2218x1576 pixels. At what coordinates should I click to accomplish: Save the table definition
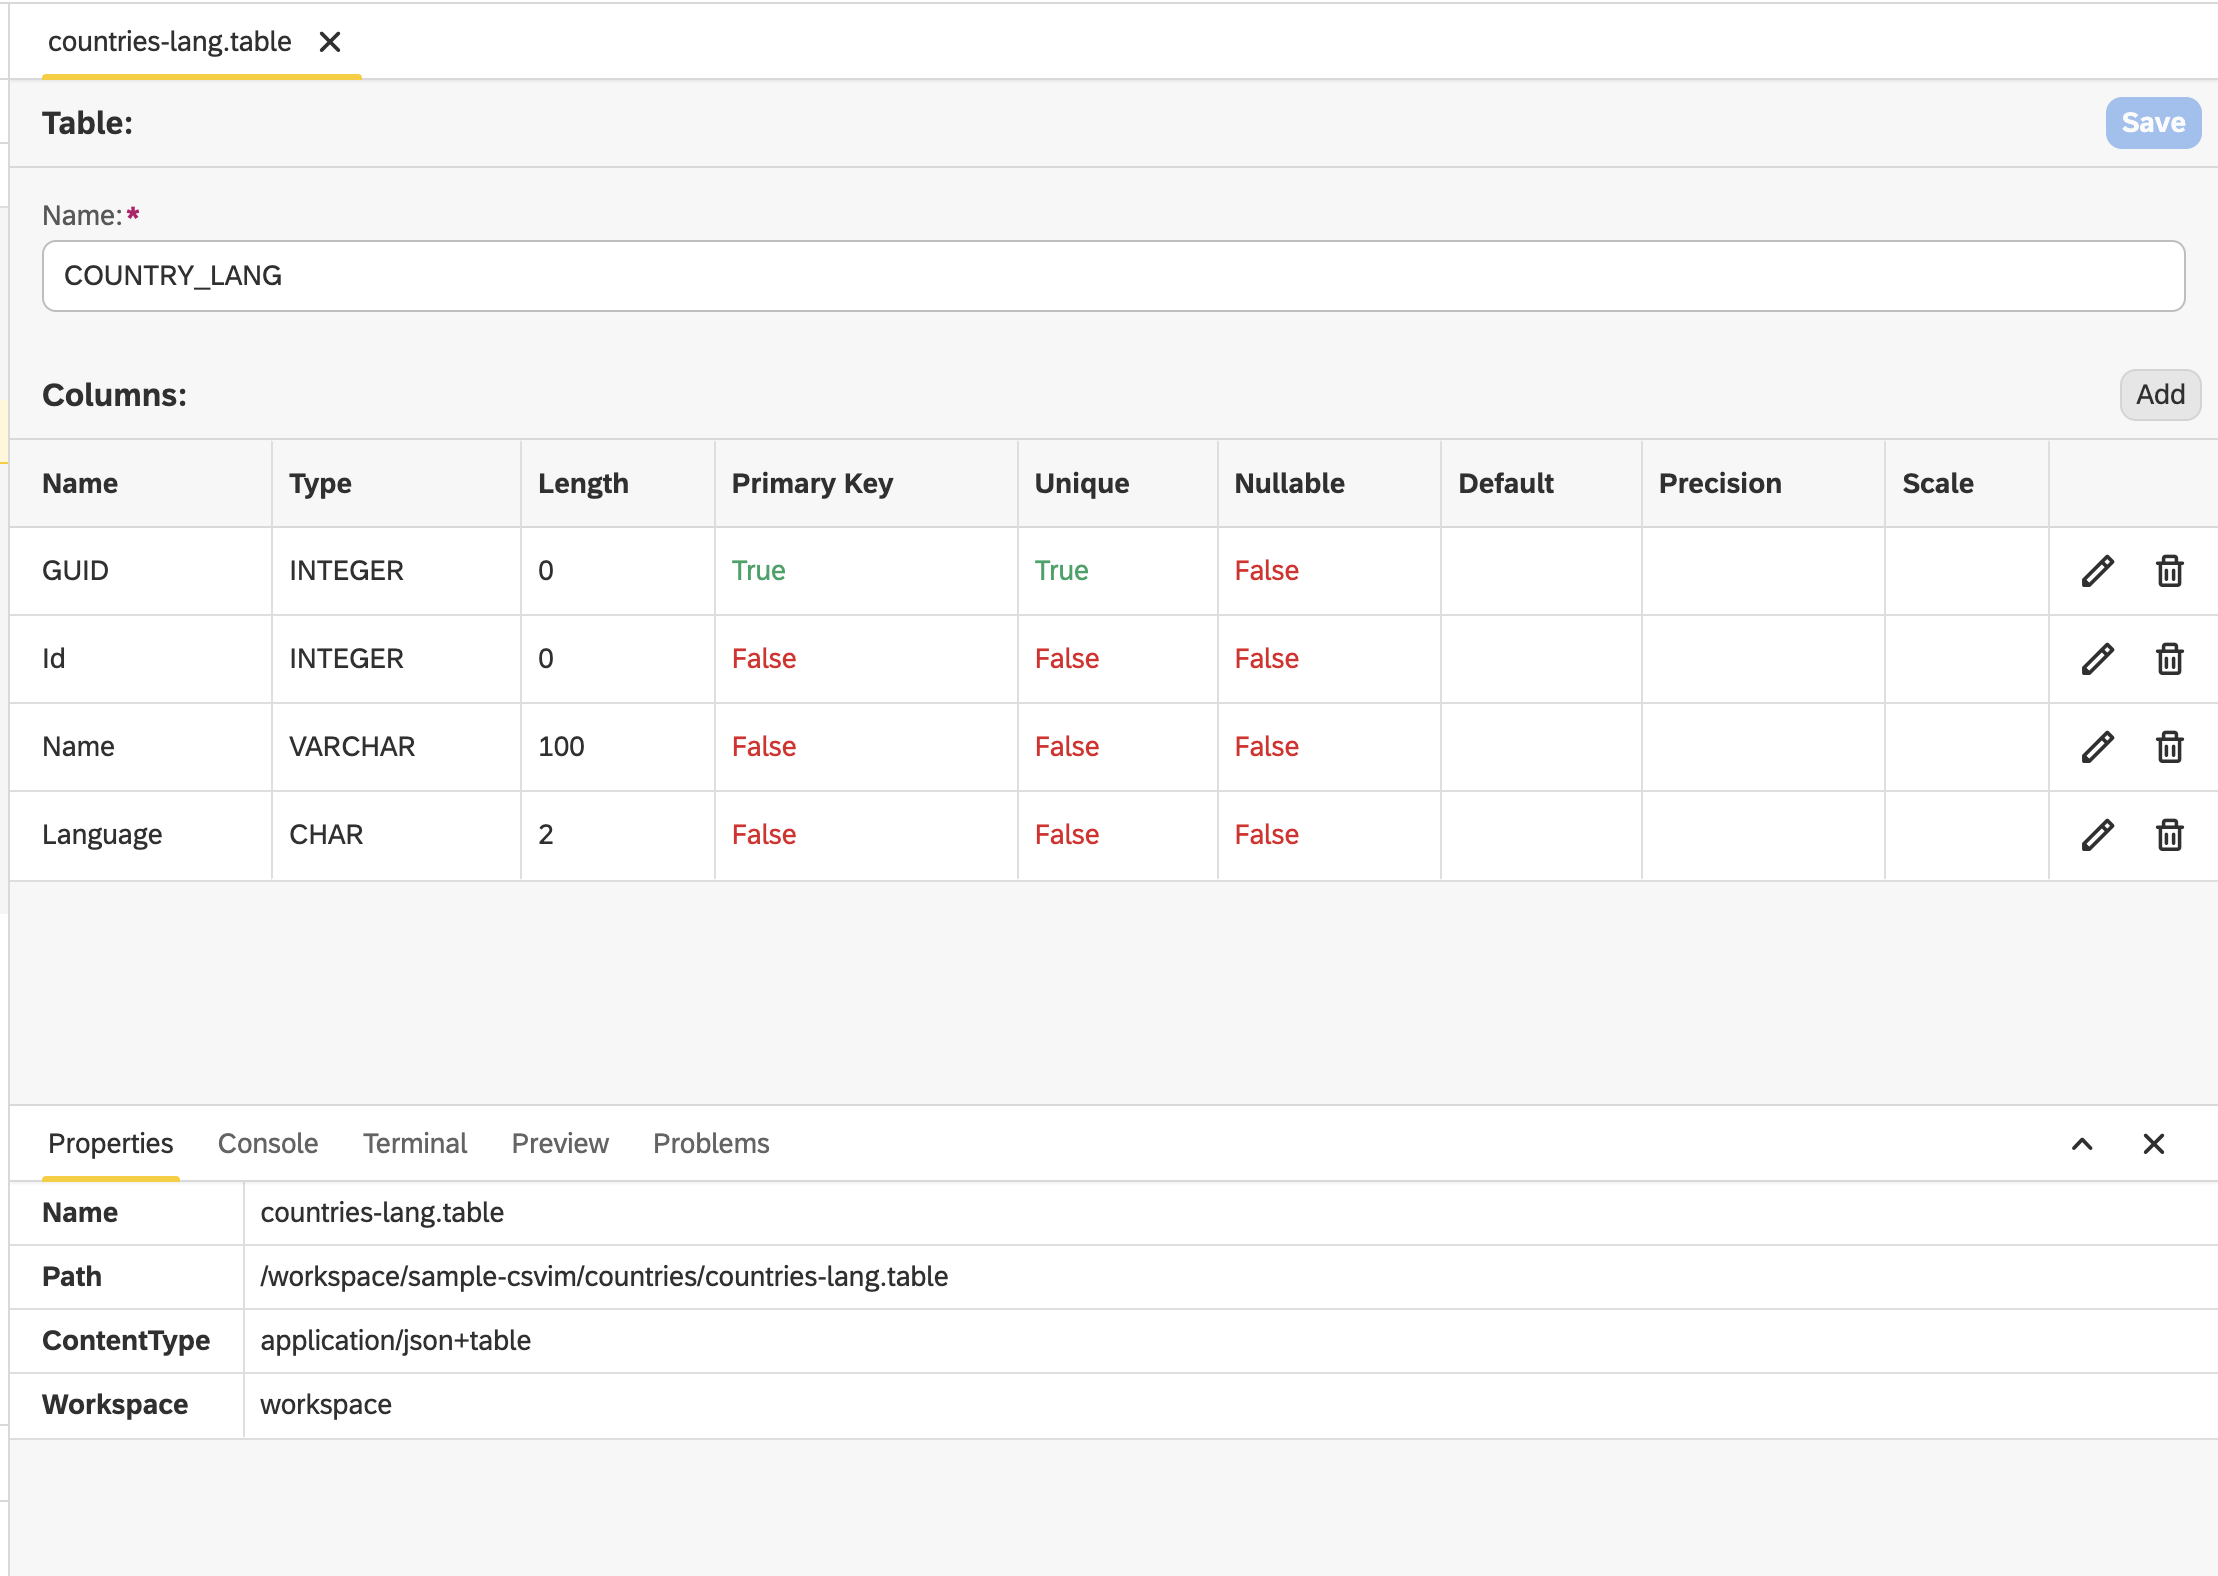point(2153,123)
